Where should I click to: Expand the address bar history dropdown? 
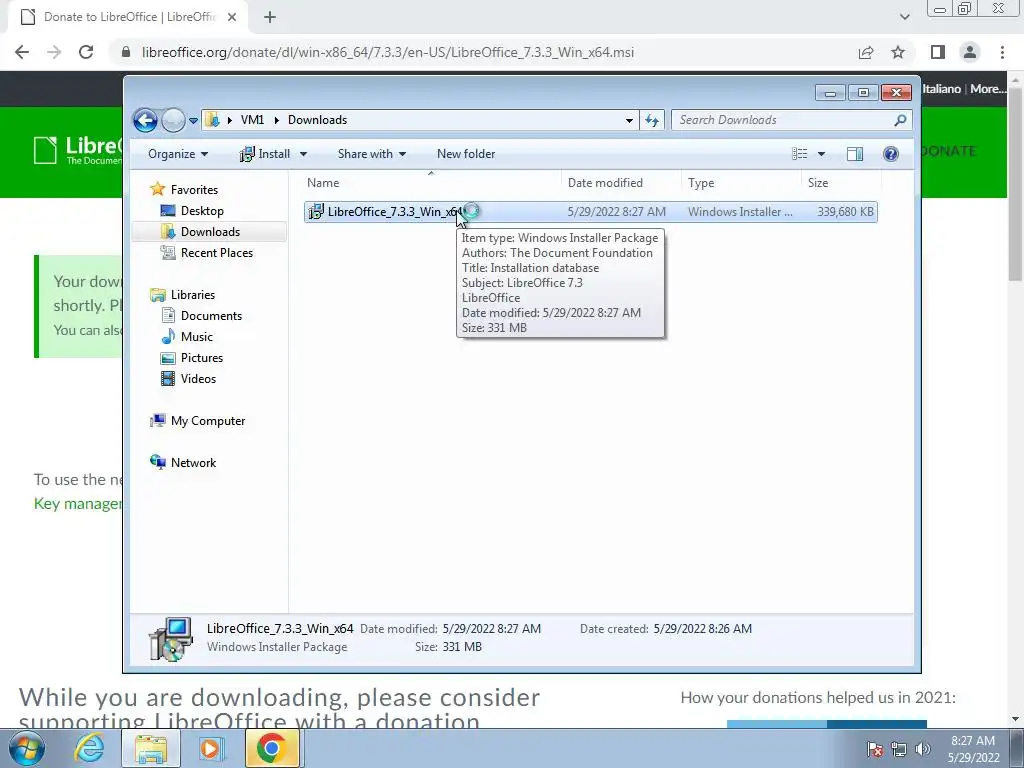(629, 120)
